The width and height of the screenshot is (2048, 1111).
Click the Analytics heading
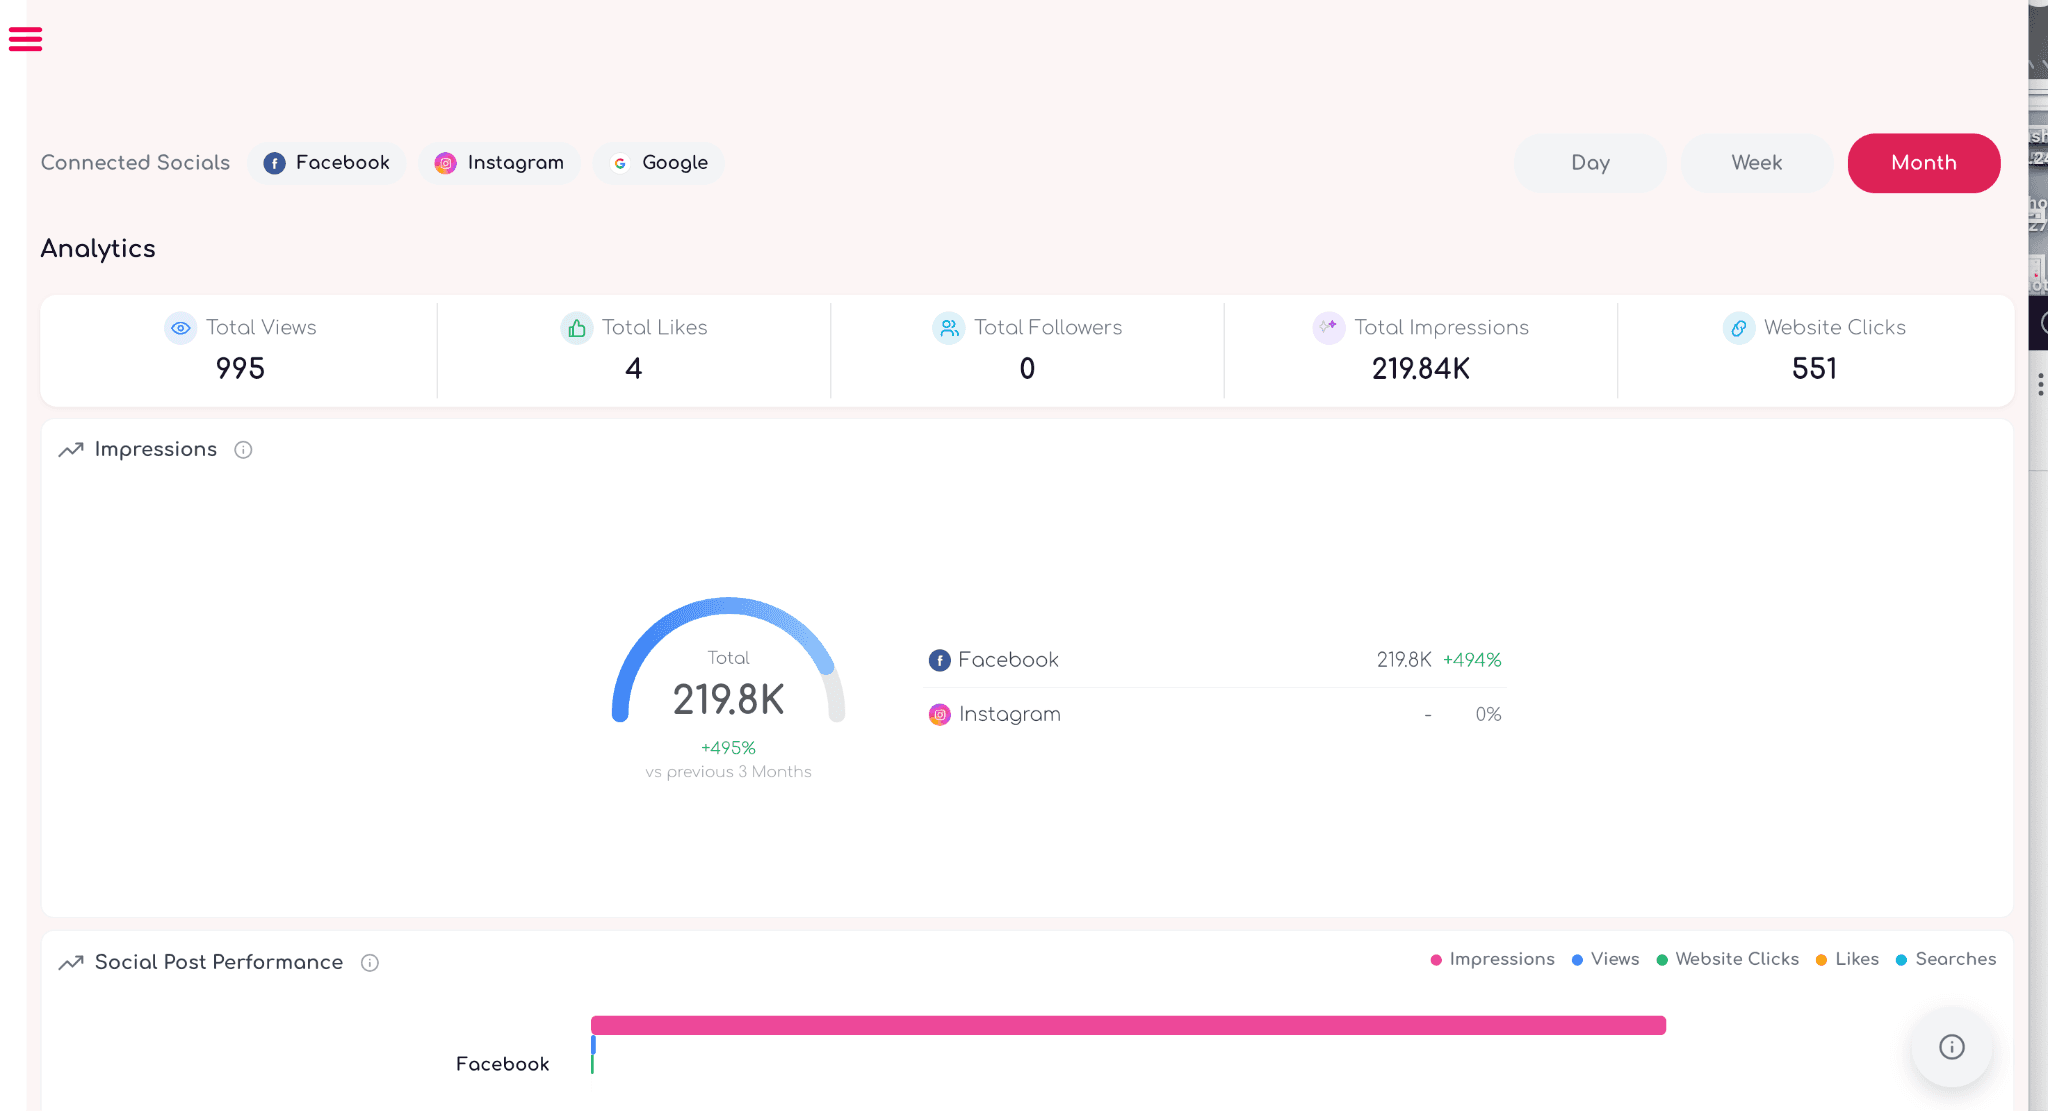(x=98, y=249)
